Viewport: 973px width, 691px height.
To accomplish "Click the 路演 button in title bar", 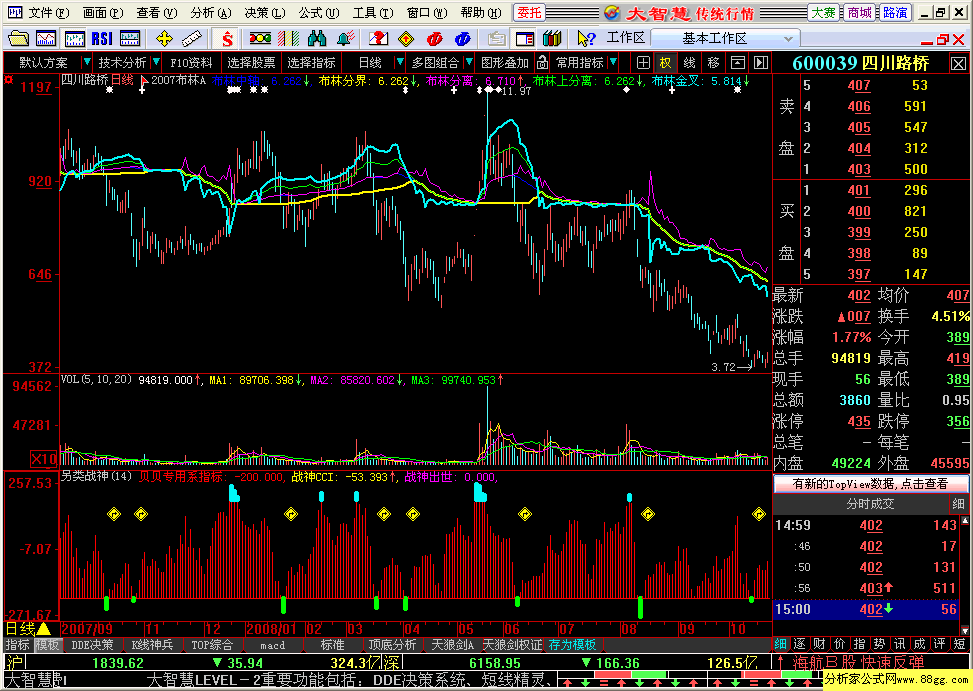I will coord(895,12).
